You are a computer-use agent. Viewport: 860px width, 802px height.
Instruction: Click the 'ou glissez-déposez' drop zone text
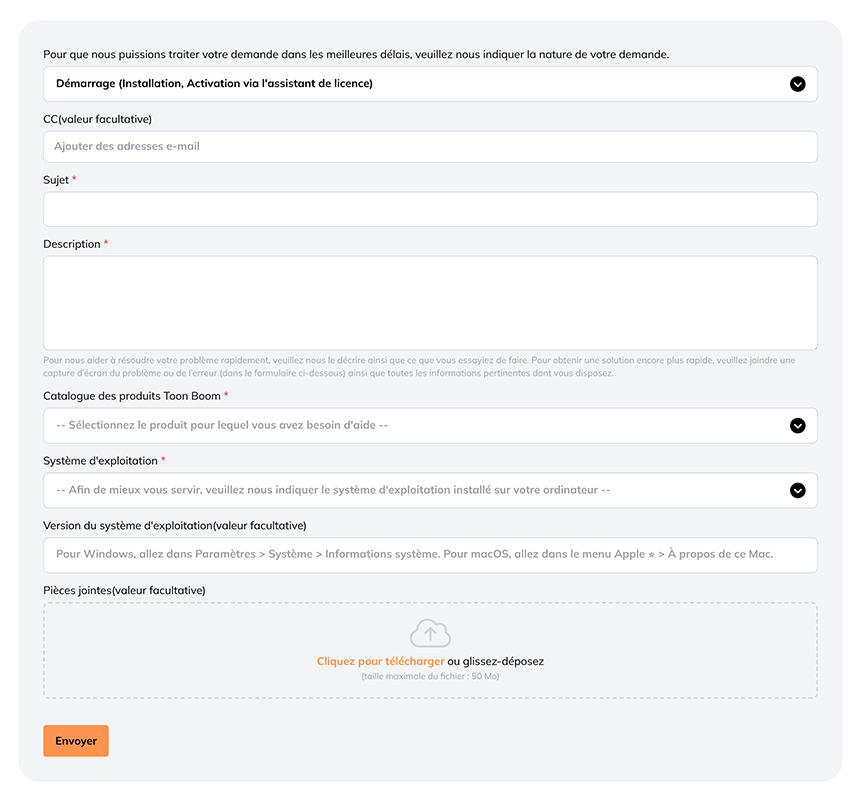point(495,662)
